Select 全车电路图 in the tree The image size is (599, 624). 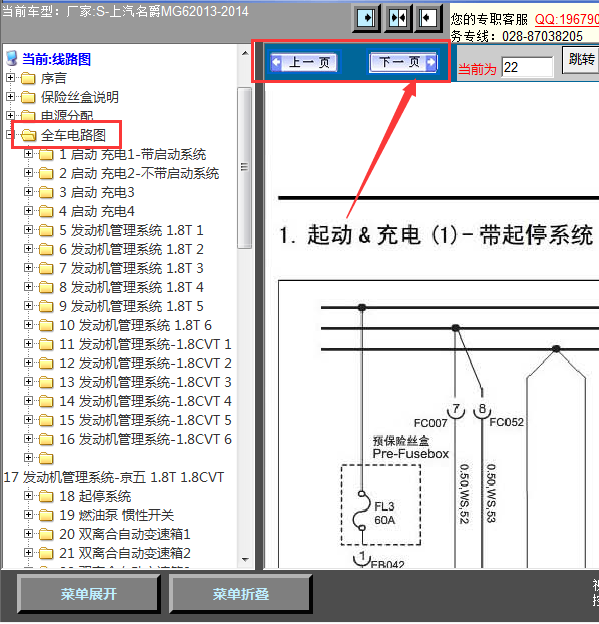[73, 136]
